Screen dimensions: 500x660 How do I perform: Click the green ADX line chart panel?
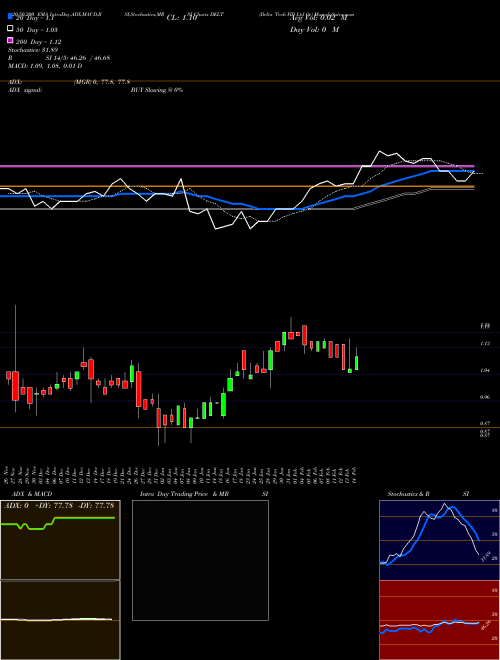(60, 540)
